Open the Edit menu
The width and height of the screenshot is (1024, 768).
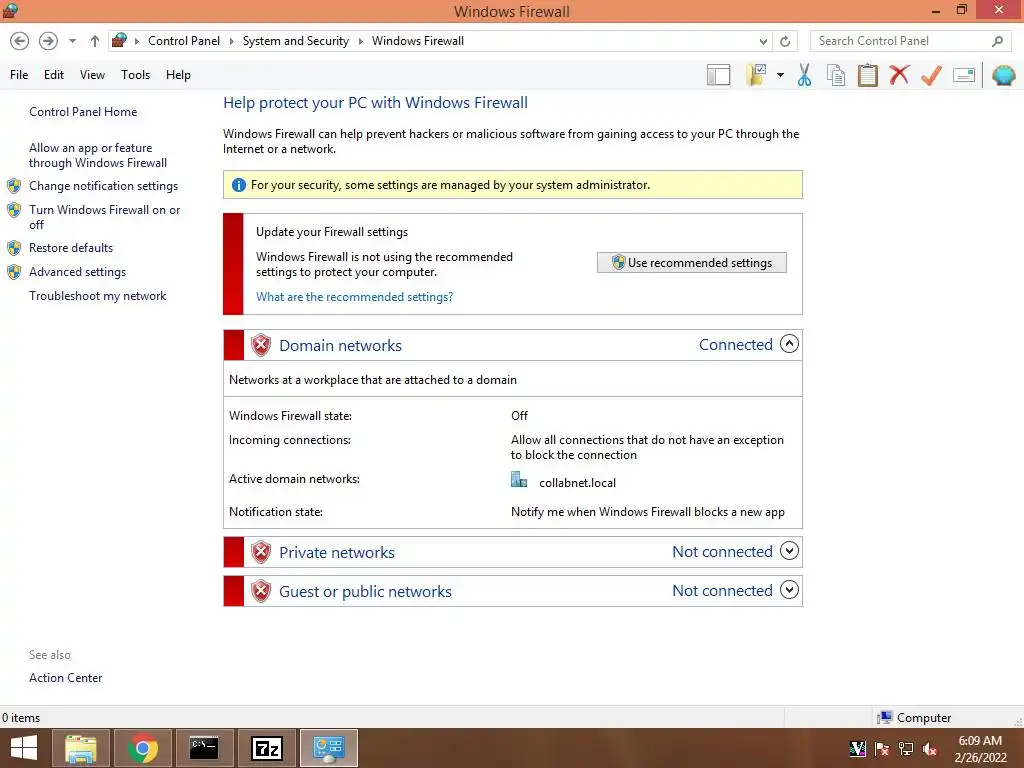coord(54,74)
